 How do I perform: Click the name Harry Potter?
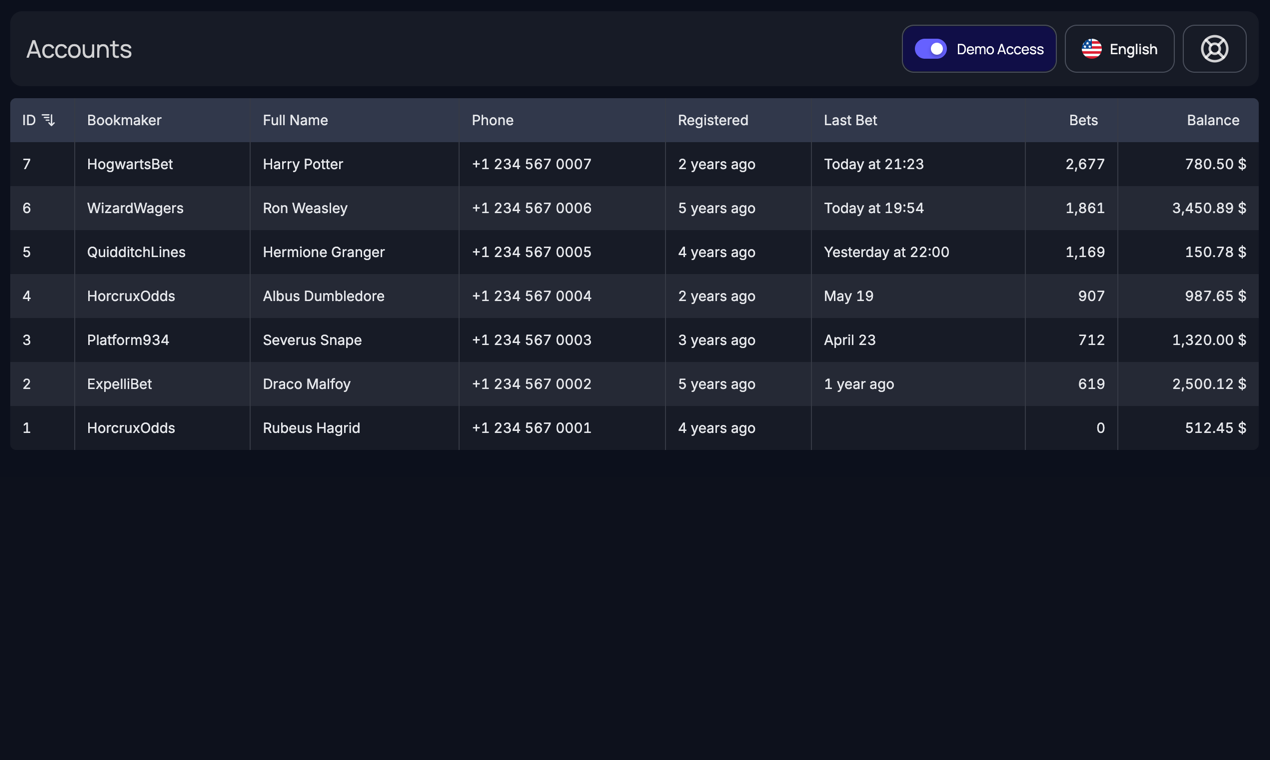[x=303, y=164]
